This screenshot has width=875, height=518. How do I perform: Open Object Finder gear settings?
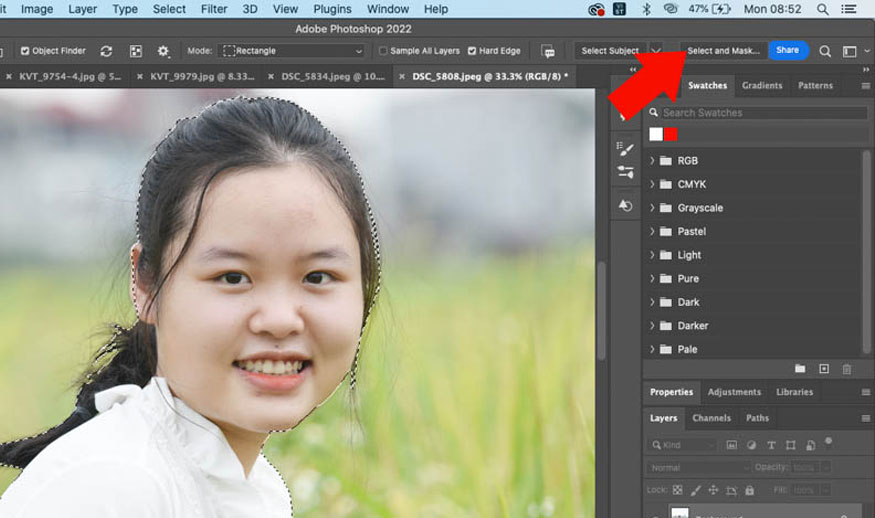coord(163,51)
